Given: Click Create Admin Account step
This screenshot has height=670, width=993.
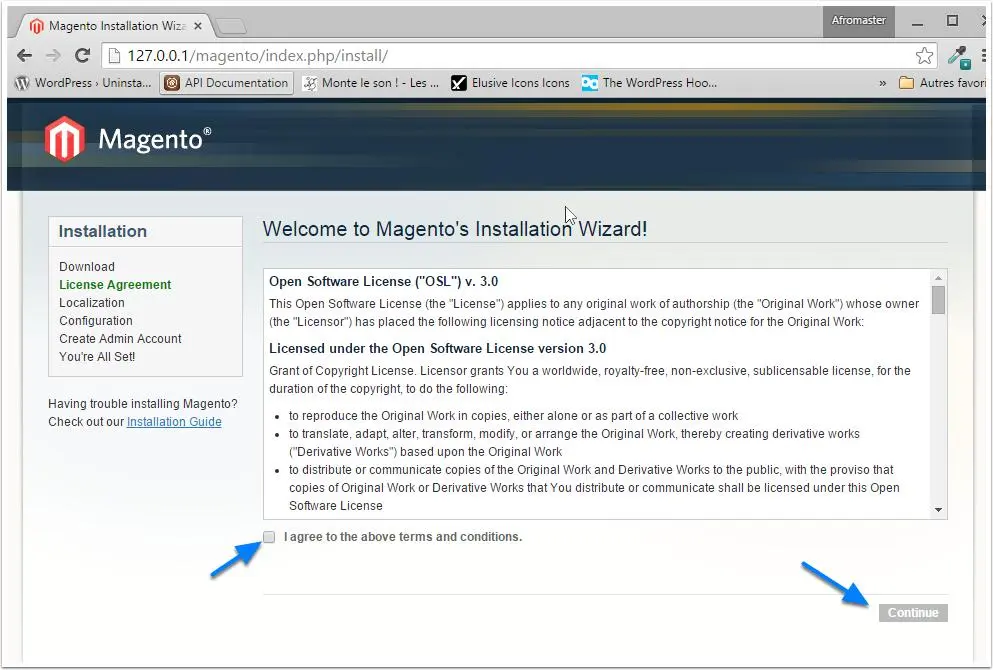Looking at the screenshot, I should (x=120, y=339).
